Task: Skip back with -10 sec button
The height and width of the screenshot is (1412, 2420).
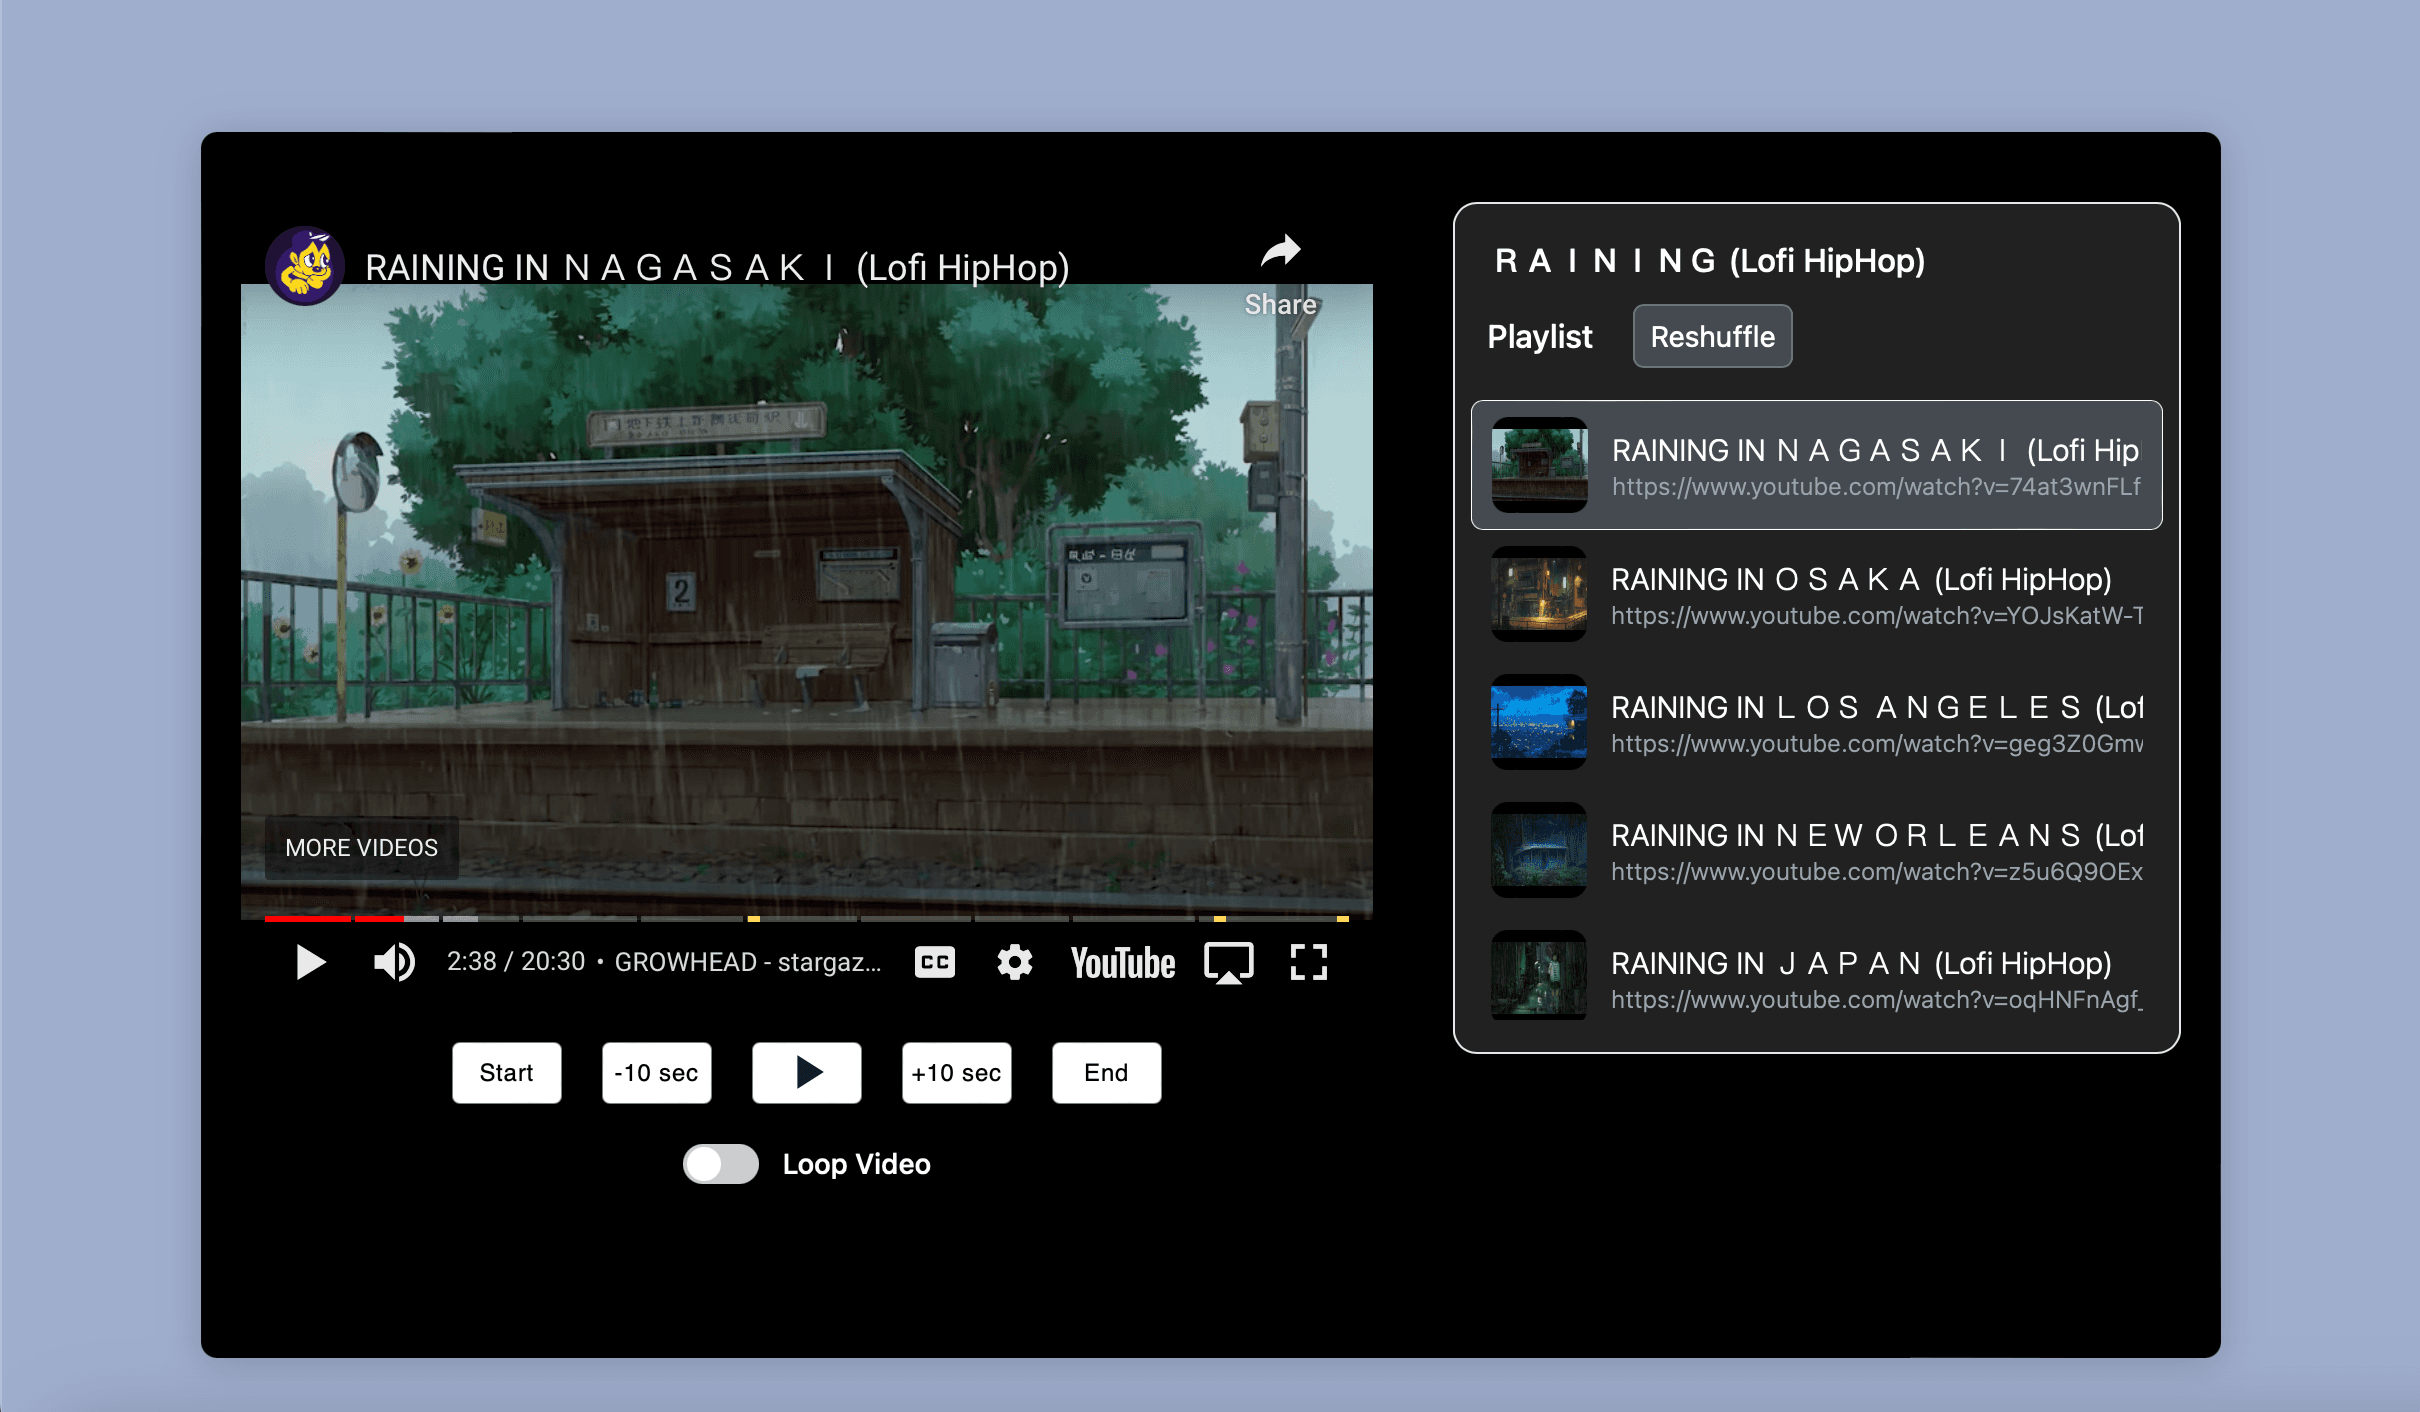Action: pos(656,1073)
